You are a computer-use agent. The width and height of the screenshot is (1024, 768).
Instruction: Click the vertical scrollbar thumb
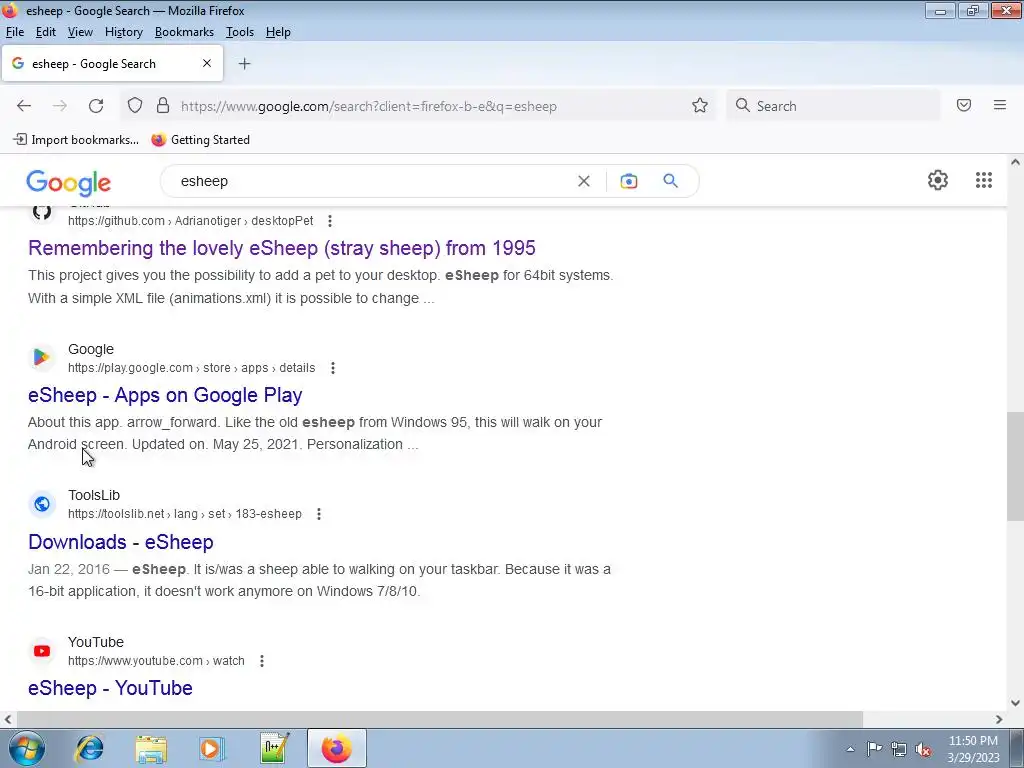(1015, 466)
